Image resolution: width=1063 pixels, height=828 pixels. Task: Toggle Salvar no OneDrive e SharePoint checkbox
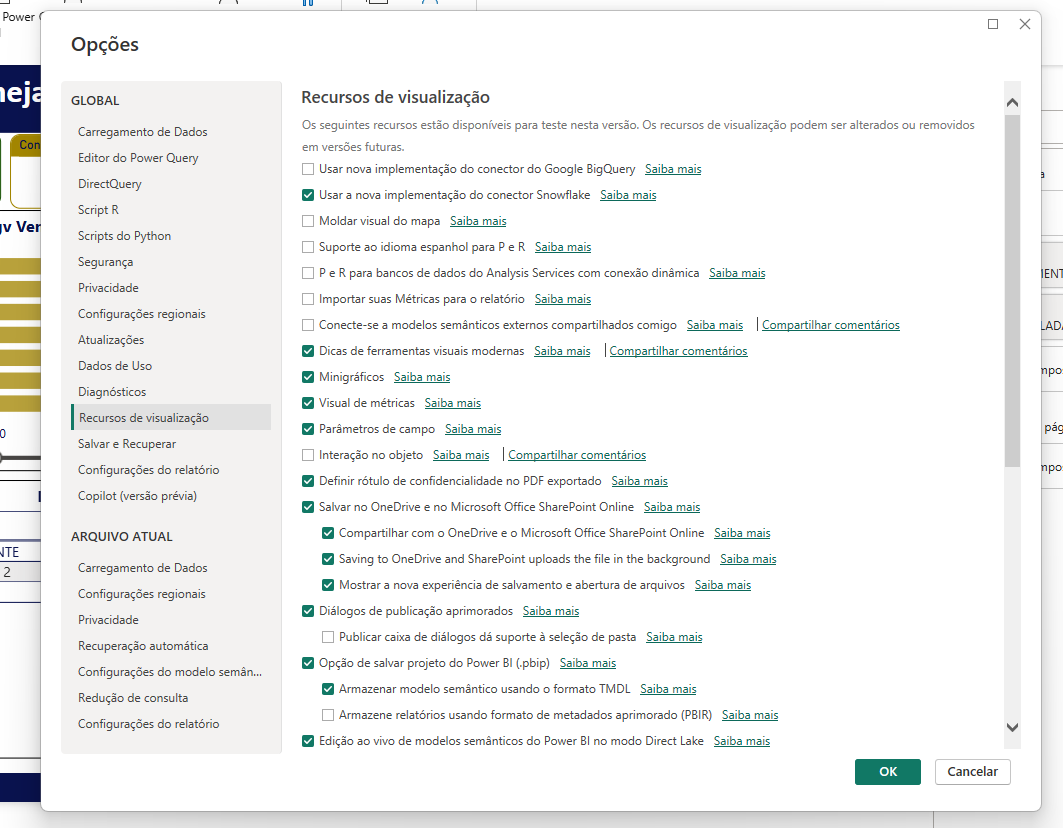pos(308,507)
